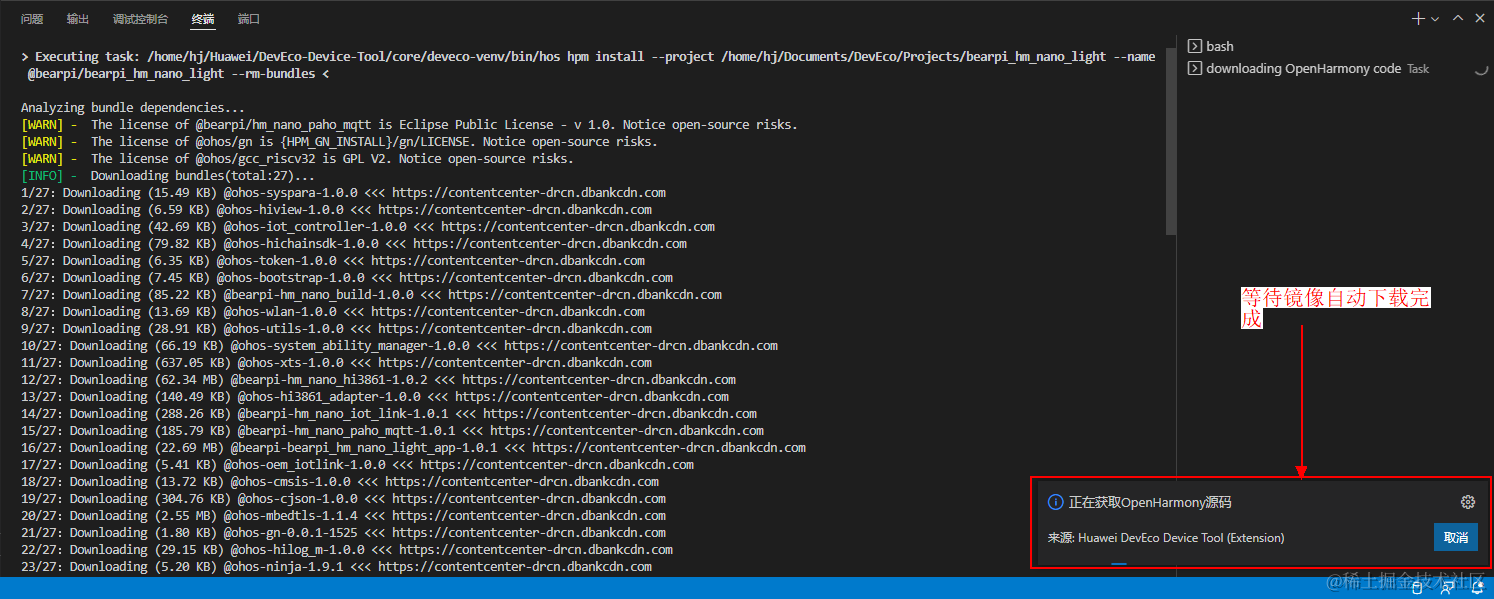Click the 3/27 @ohos-iot_controller-1.0.0 line
The height and width of the screenshot is (599, 1494).
(x=367, y=226)
